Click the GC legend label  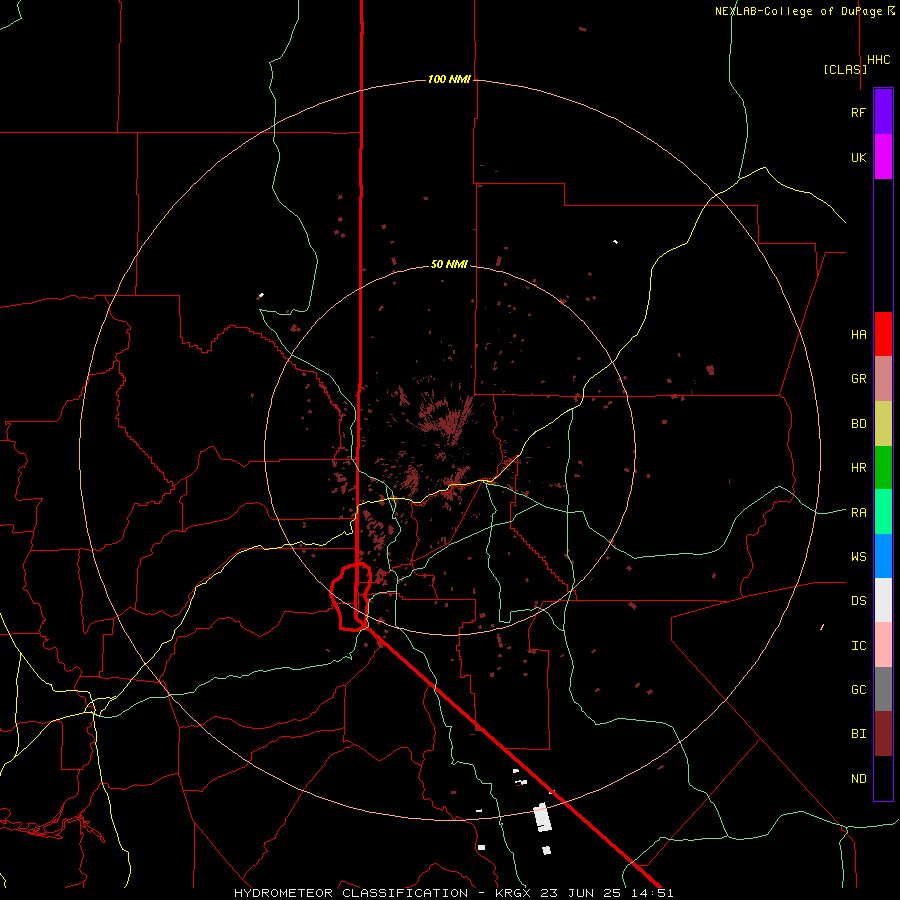click(x=858, y=690)
